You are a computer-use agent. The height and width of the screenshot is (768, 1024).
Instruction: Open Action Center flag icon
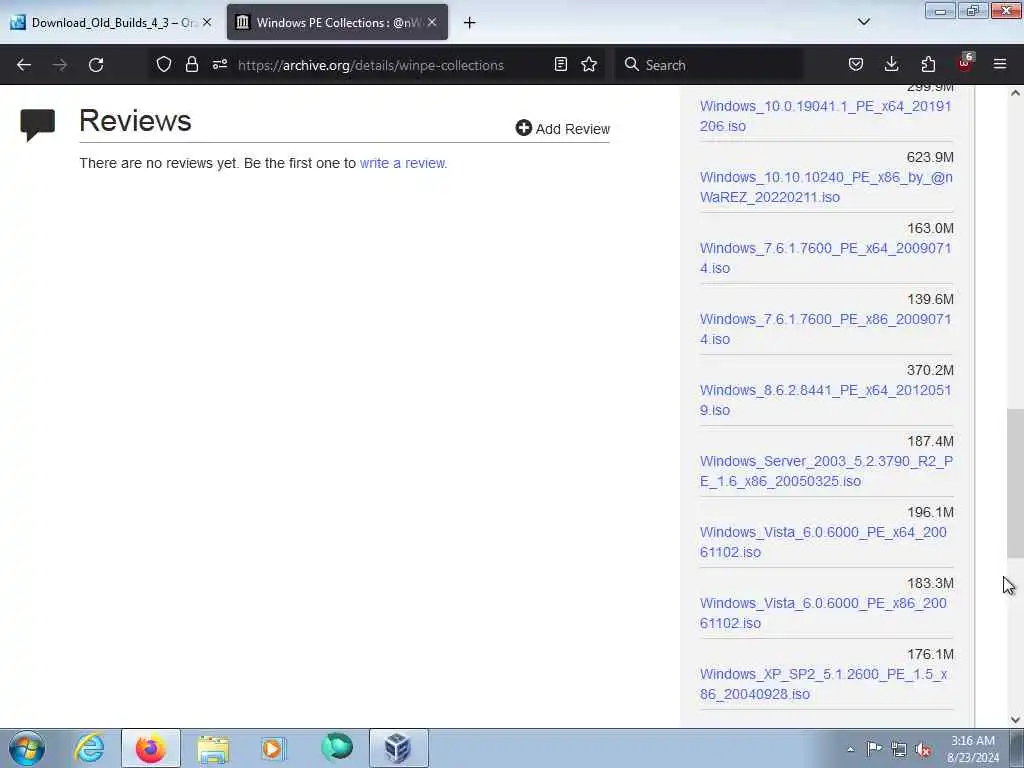pos(874,748)
